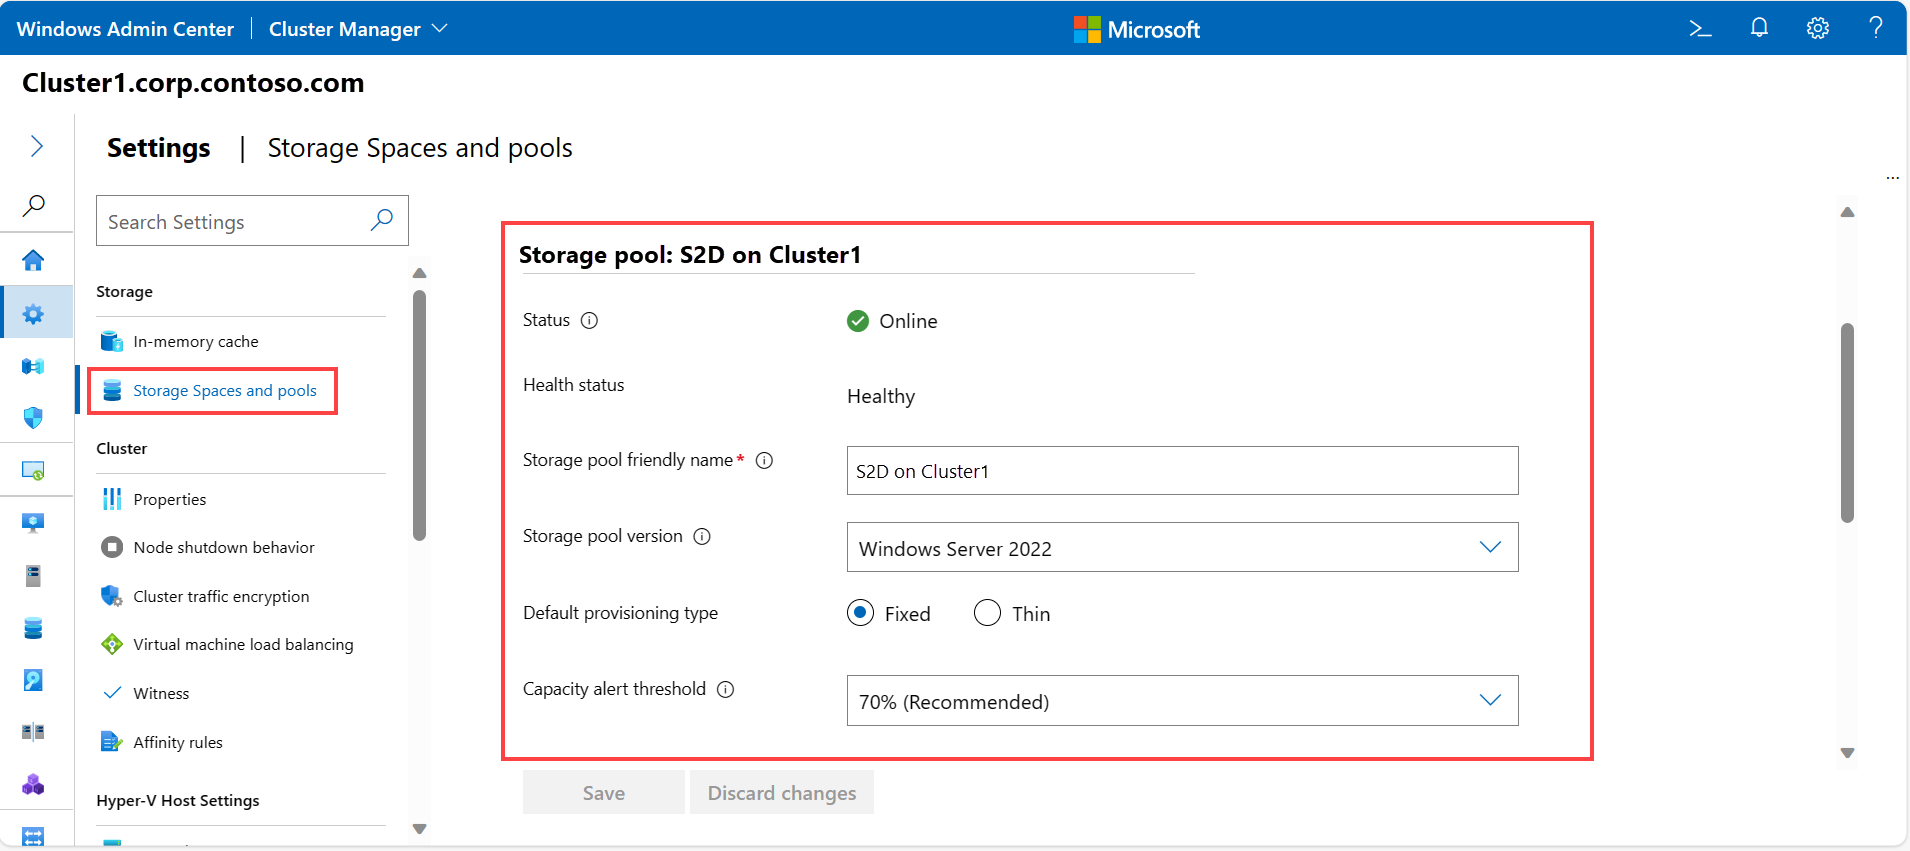Image resolution: width=1910 pixels, height=851 pixels.
Task: Click the Storage pool friendly name field
Action: pyautogui.click(x=1182, y=471)
